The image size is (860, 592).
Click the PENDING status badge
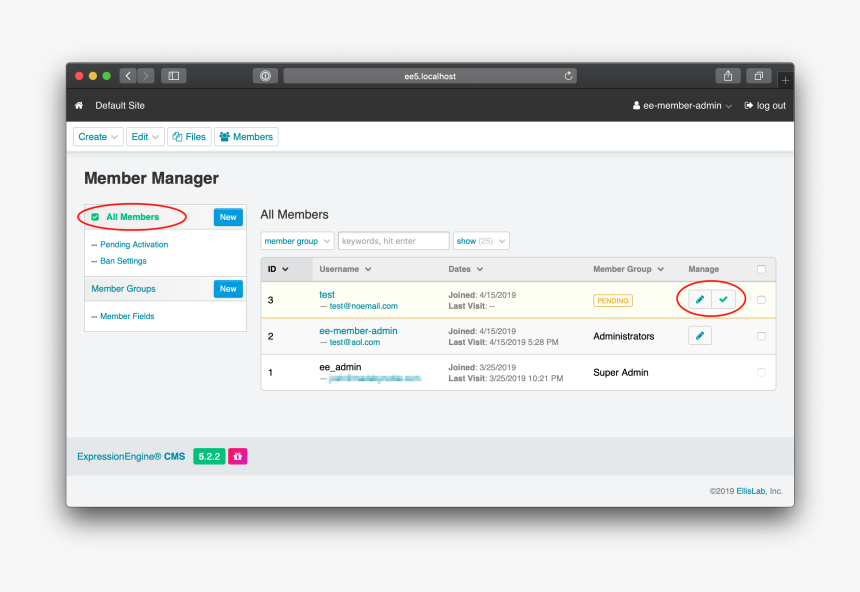point(613,301)
